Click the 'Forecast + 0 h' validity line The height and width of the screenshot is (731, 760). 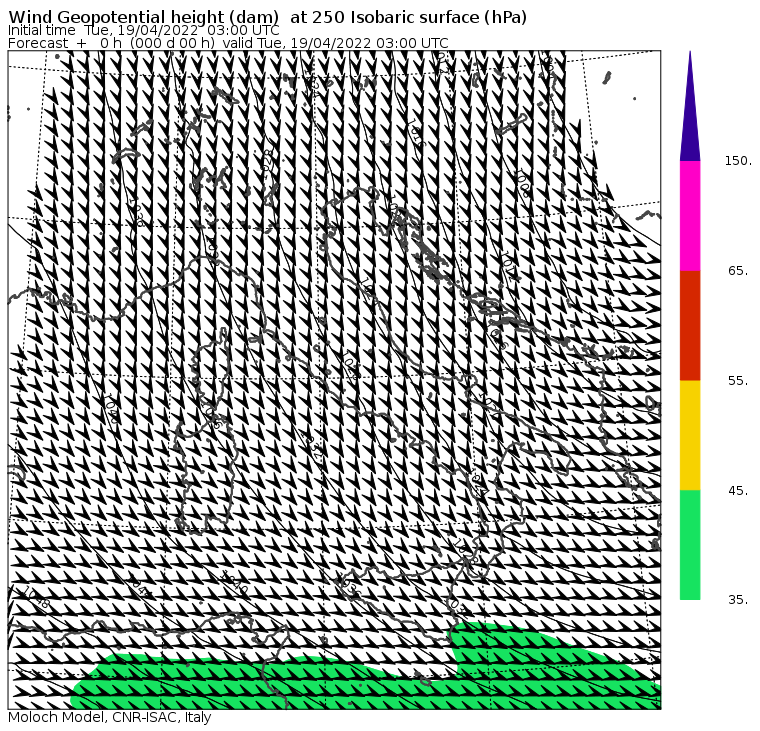228,43
